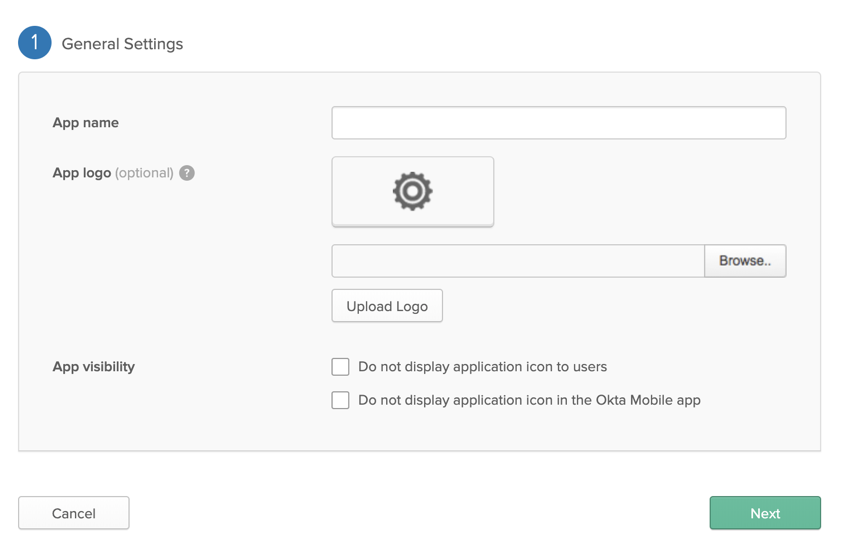The height and width of the screenshot is (560, 864).
Task: Click the '(optional)' text beside App logo
Action: point(144,173)
